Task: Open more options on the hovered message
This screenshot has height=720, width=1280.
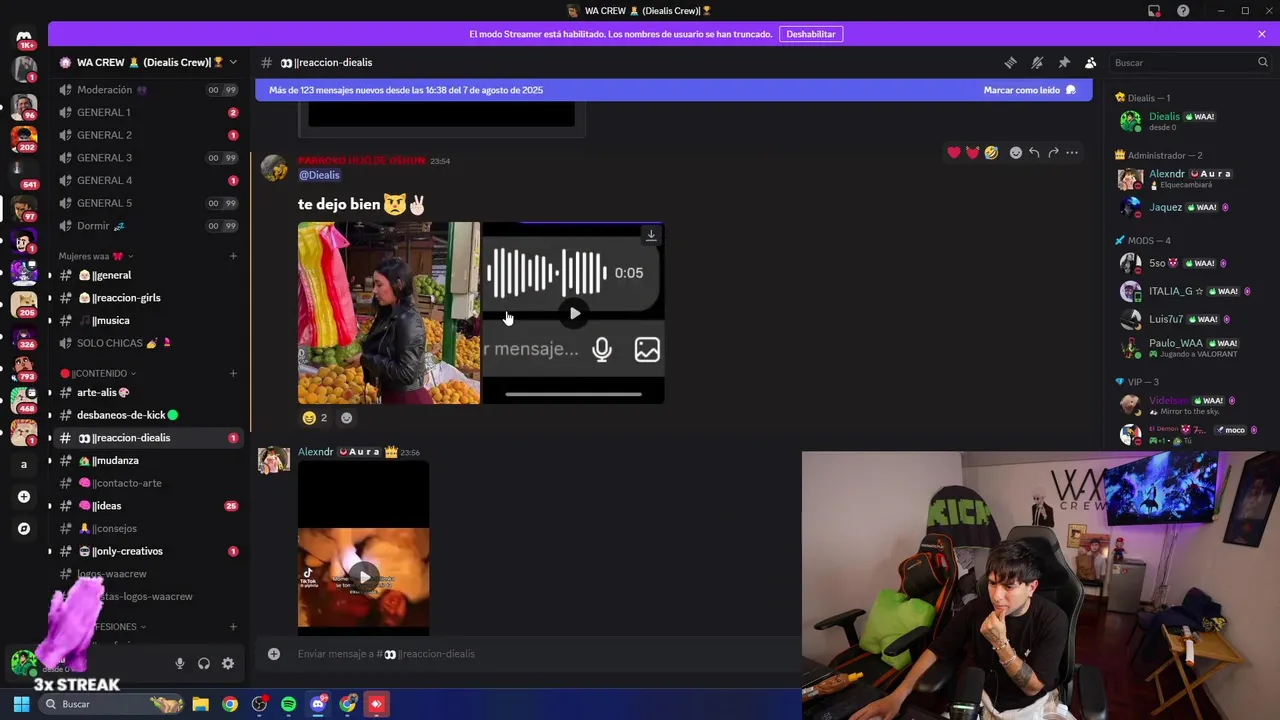Action: click(x=1072, y=153)
